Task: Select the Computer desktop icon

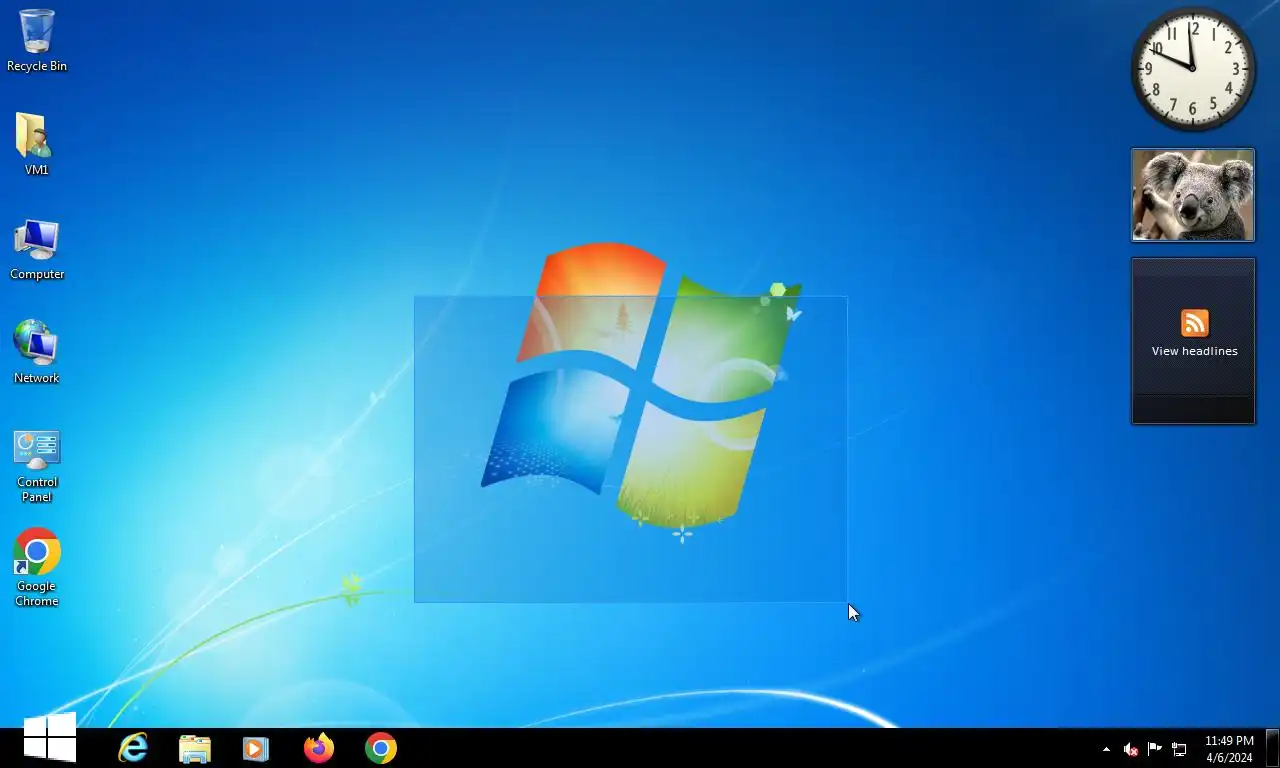Action: tap(37, 250)
